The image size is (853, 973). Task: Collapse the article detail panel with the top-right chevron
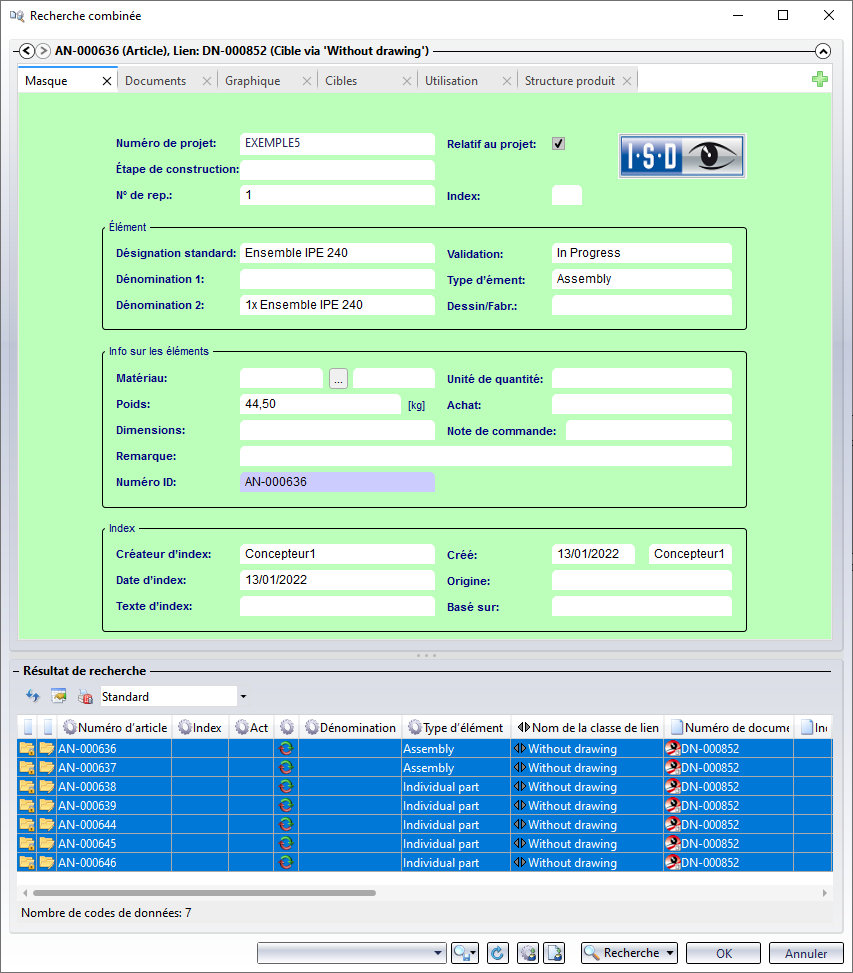(823, 51)
